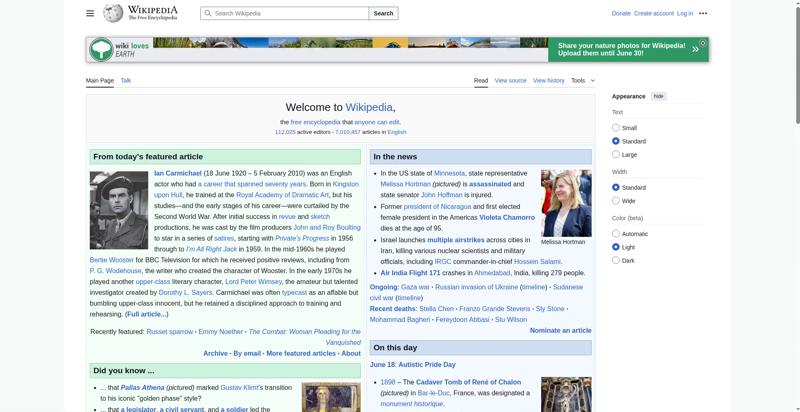Hide the Appearance panel
Image resolution: width=800 pixels, height=412 pixels.
659,96
